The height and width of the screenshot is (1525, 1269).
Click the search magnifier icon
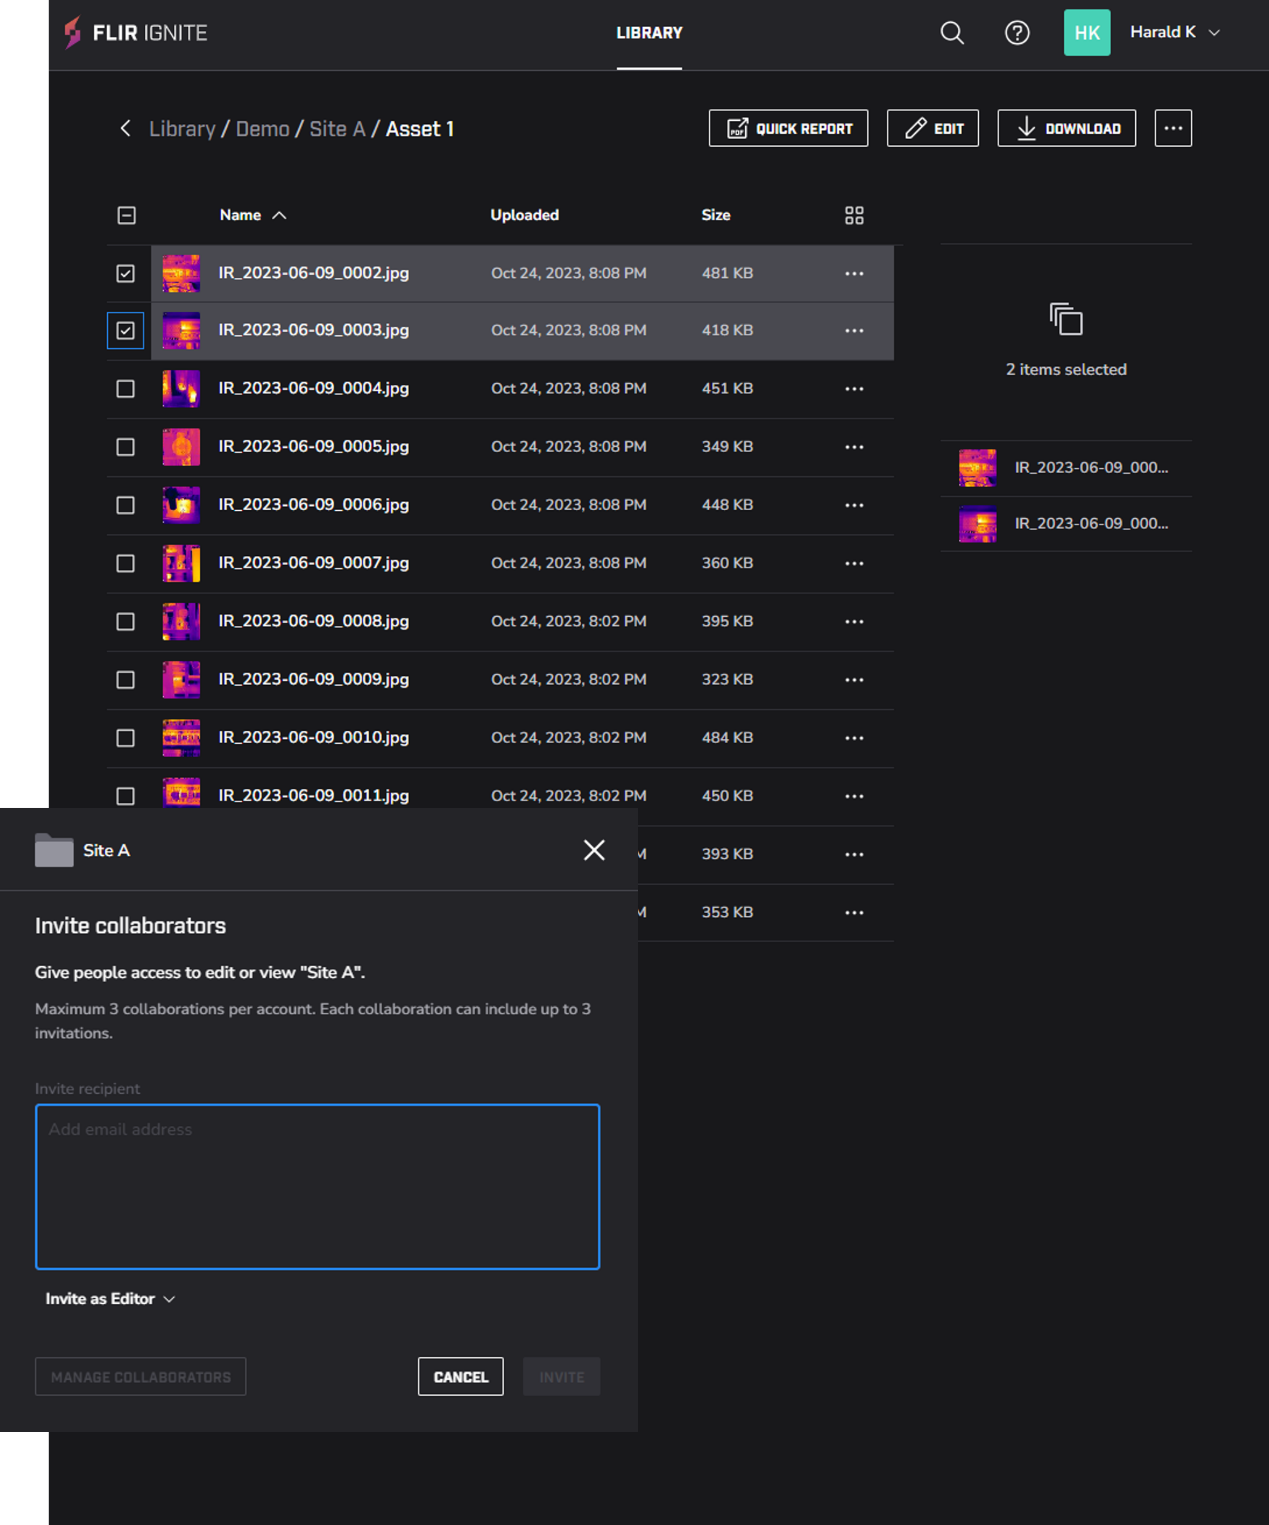[951, 33]
